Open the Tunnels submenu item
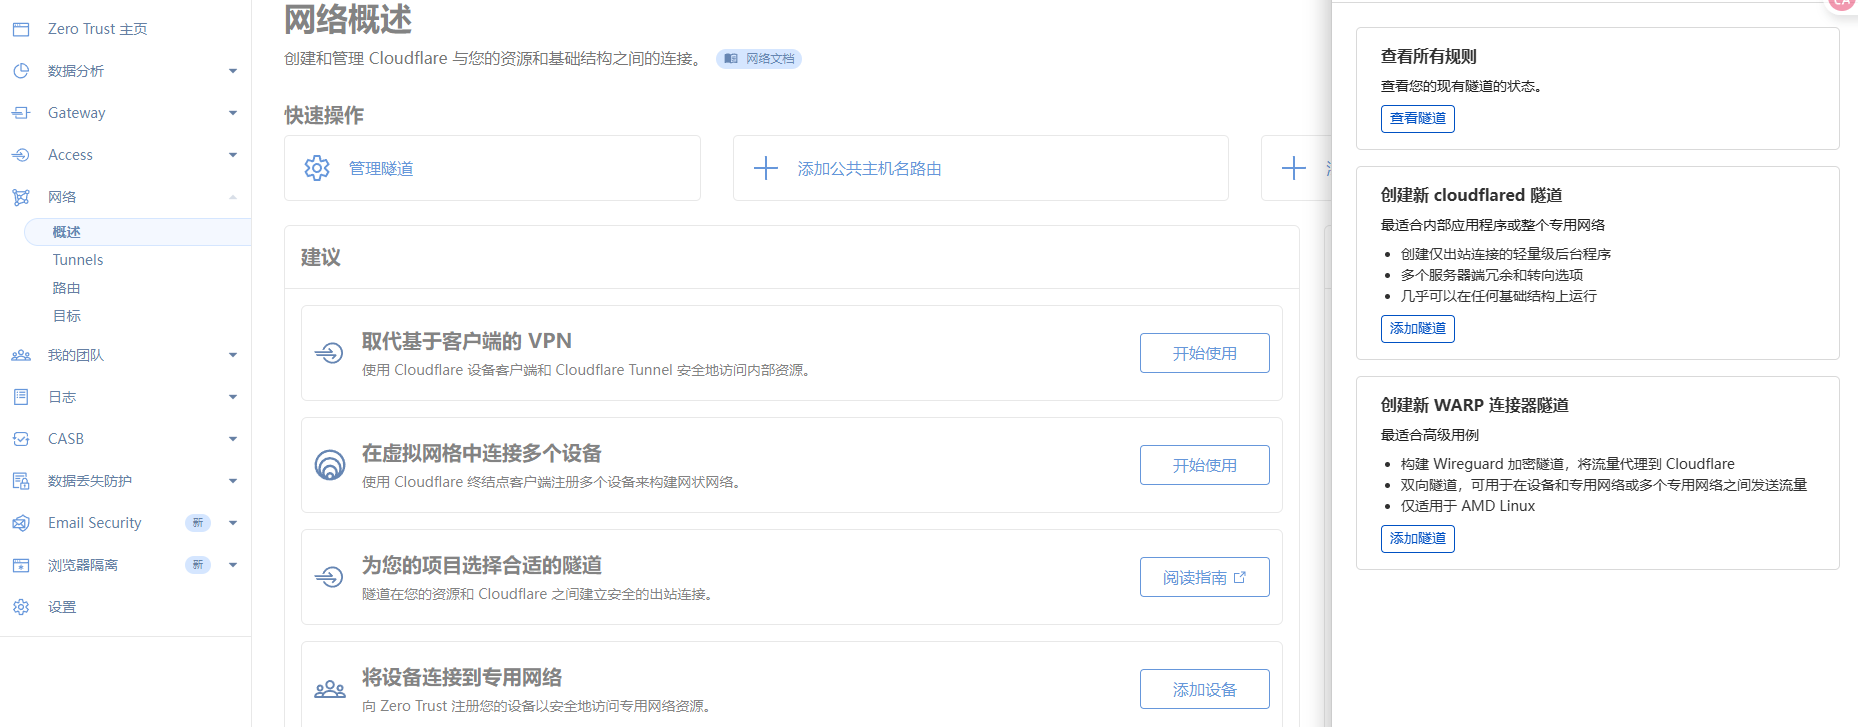 coord(78,260)
